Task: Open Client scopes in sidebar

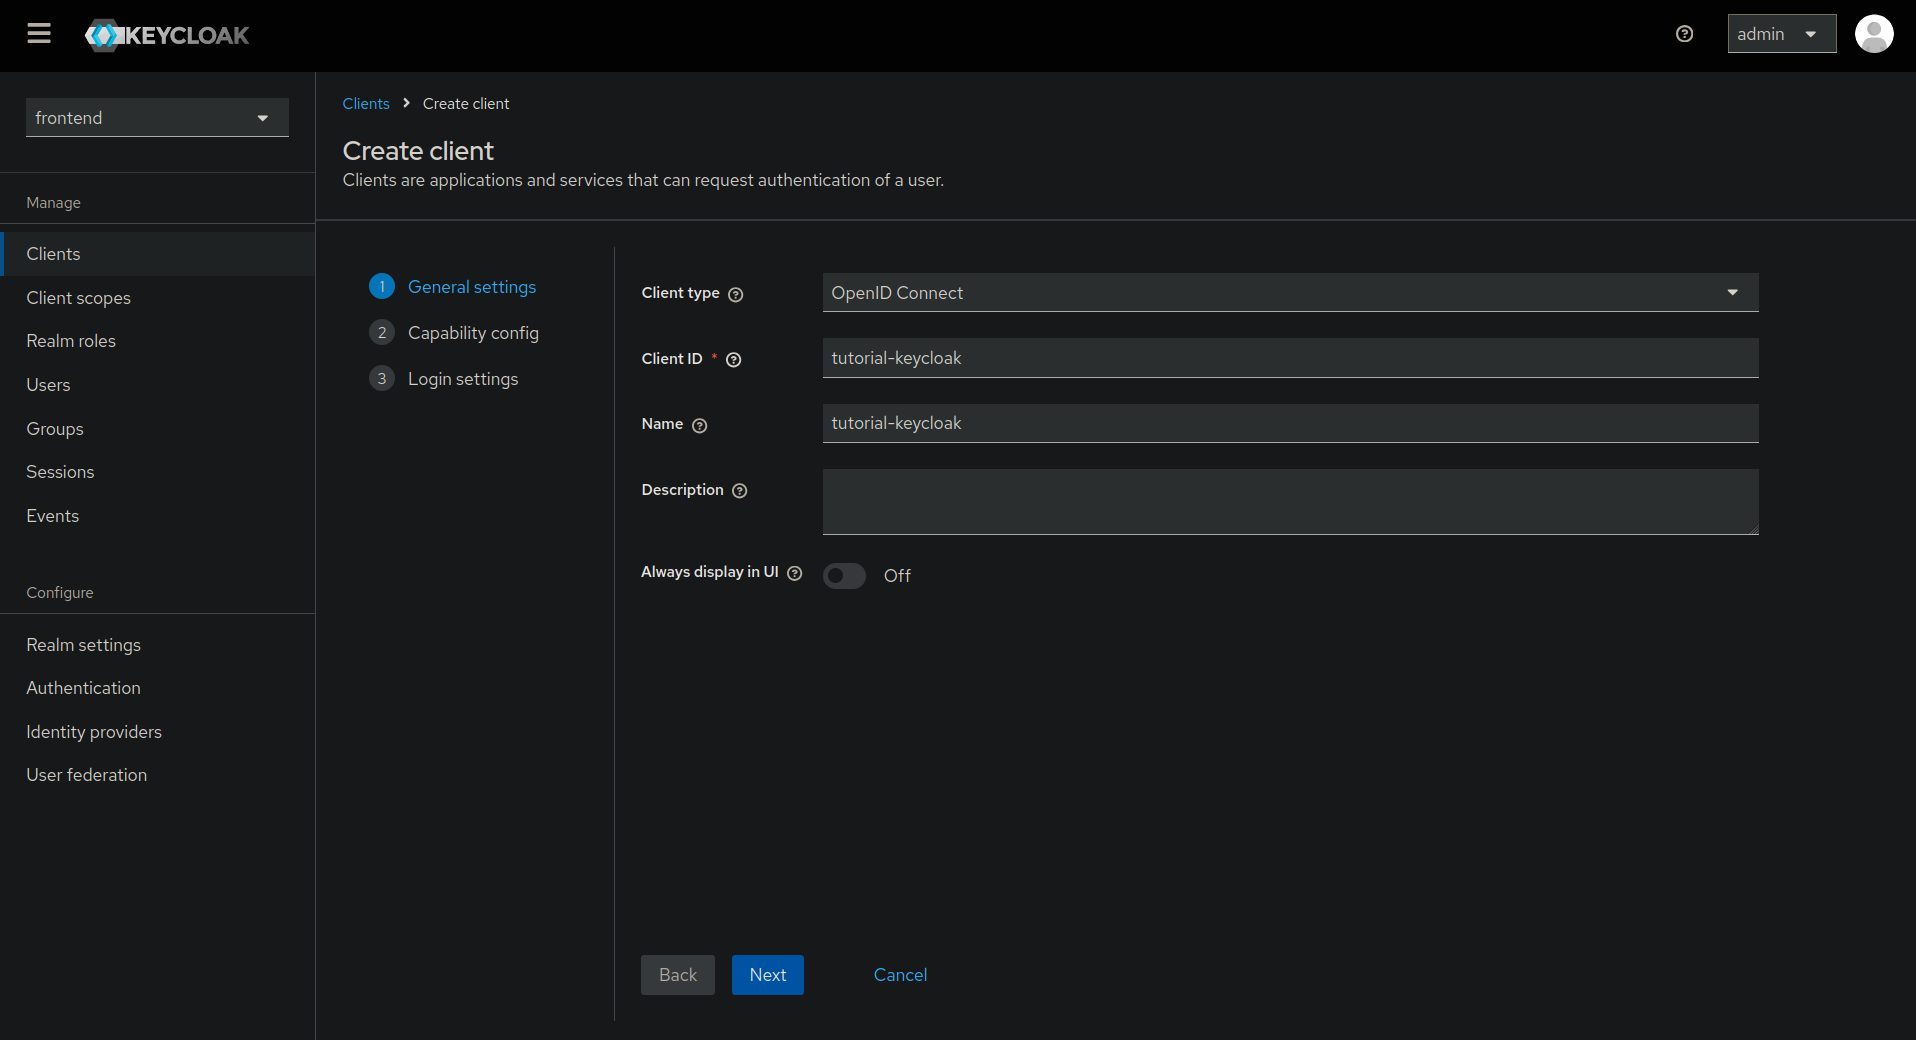Action: pyautogui.click(x=158, y=298)
